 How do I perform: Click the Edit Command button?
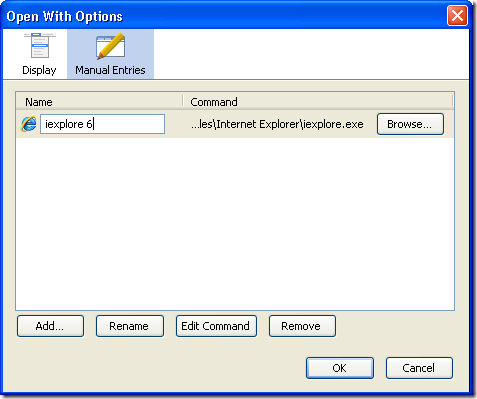click(216, 326)
